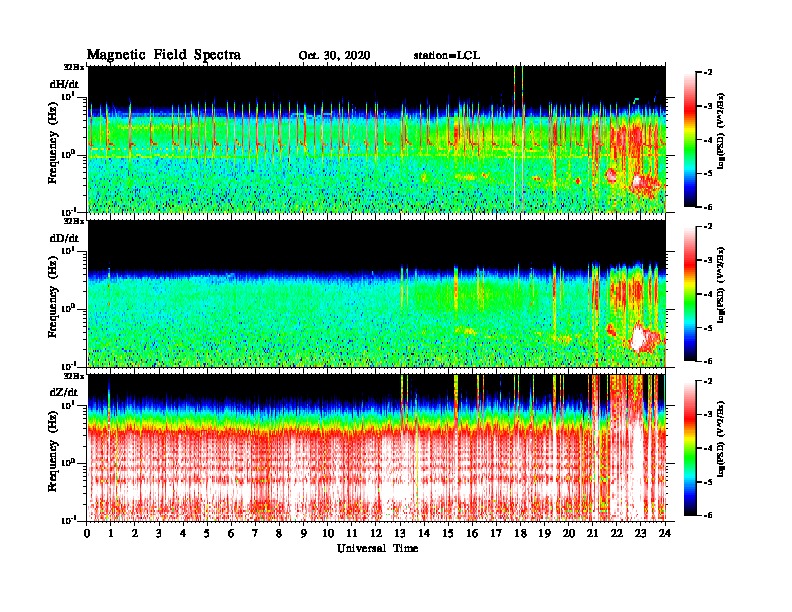Click the hour "6" tick label
Screen dimensions: 792x612
tap(231, 533)
